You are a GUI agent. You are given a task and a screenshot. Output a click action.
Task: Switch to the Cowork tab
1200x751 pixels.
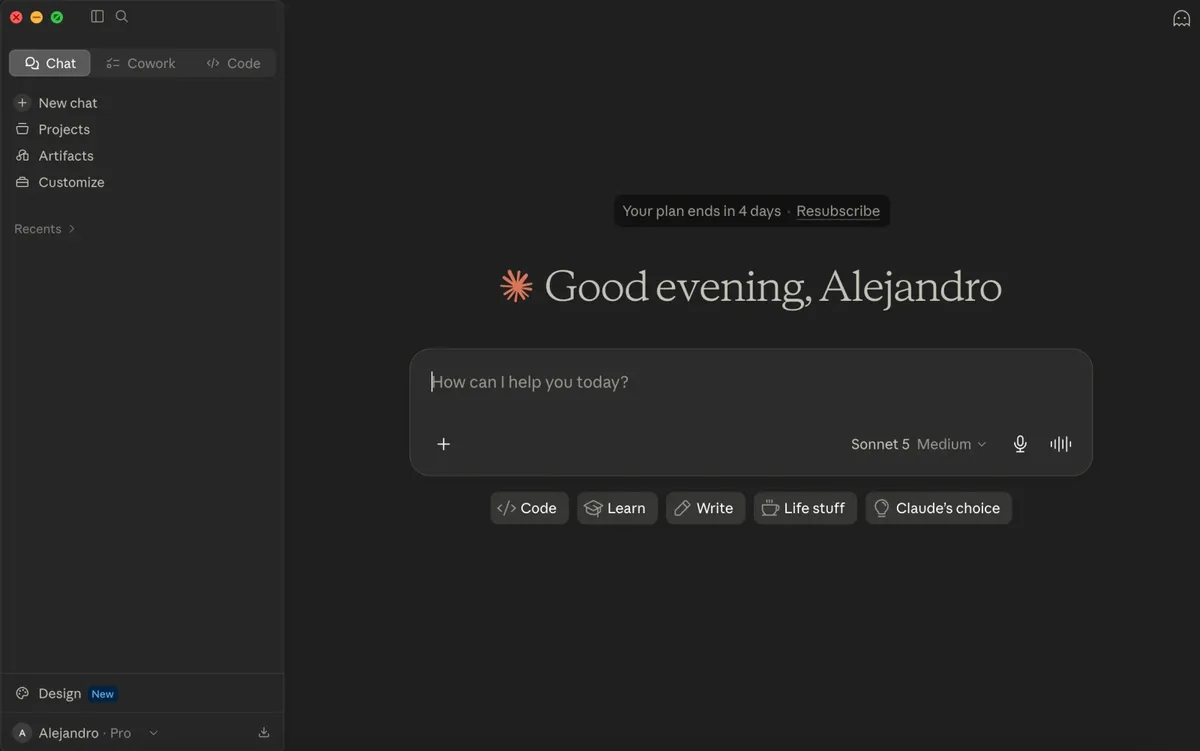tap(141, 63)
